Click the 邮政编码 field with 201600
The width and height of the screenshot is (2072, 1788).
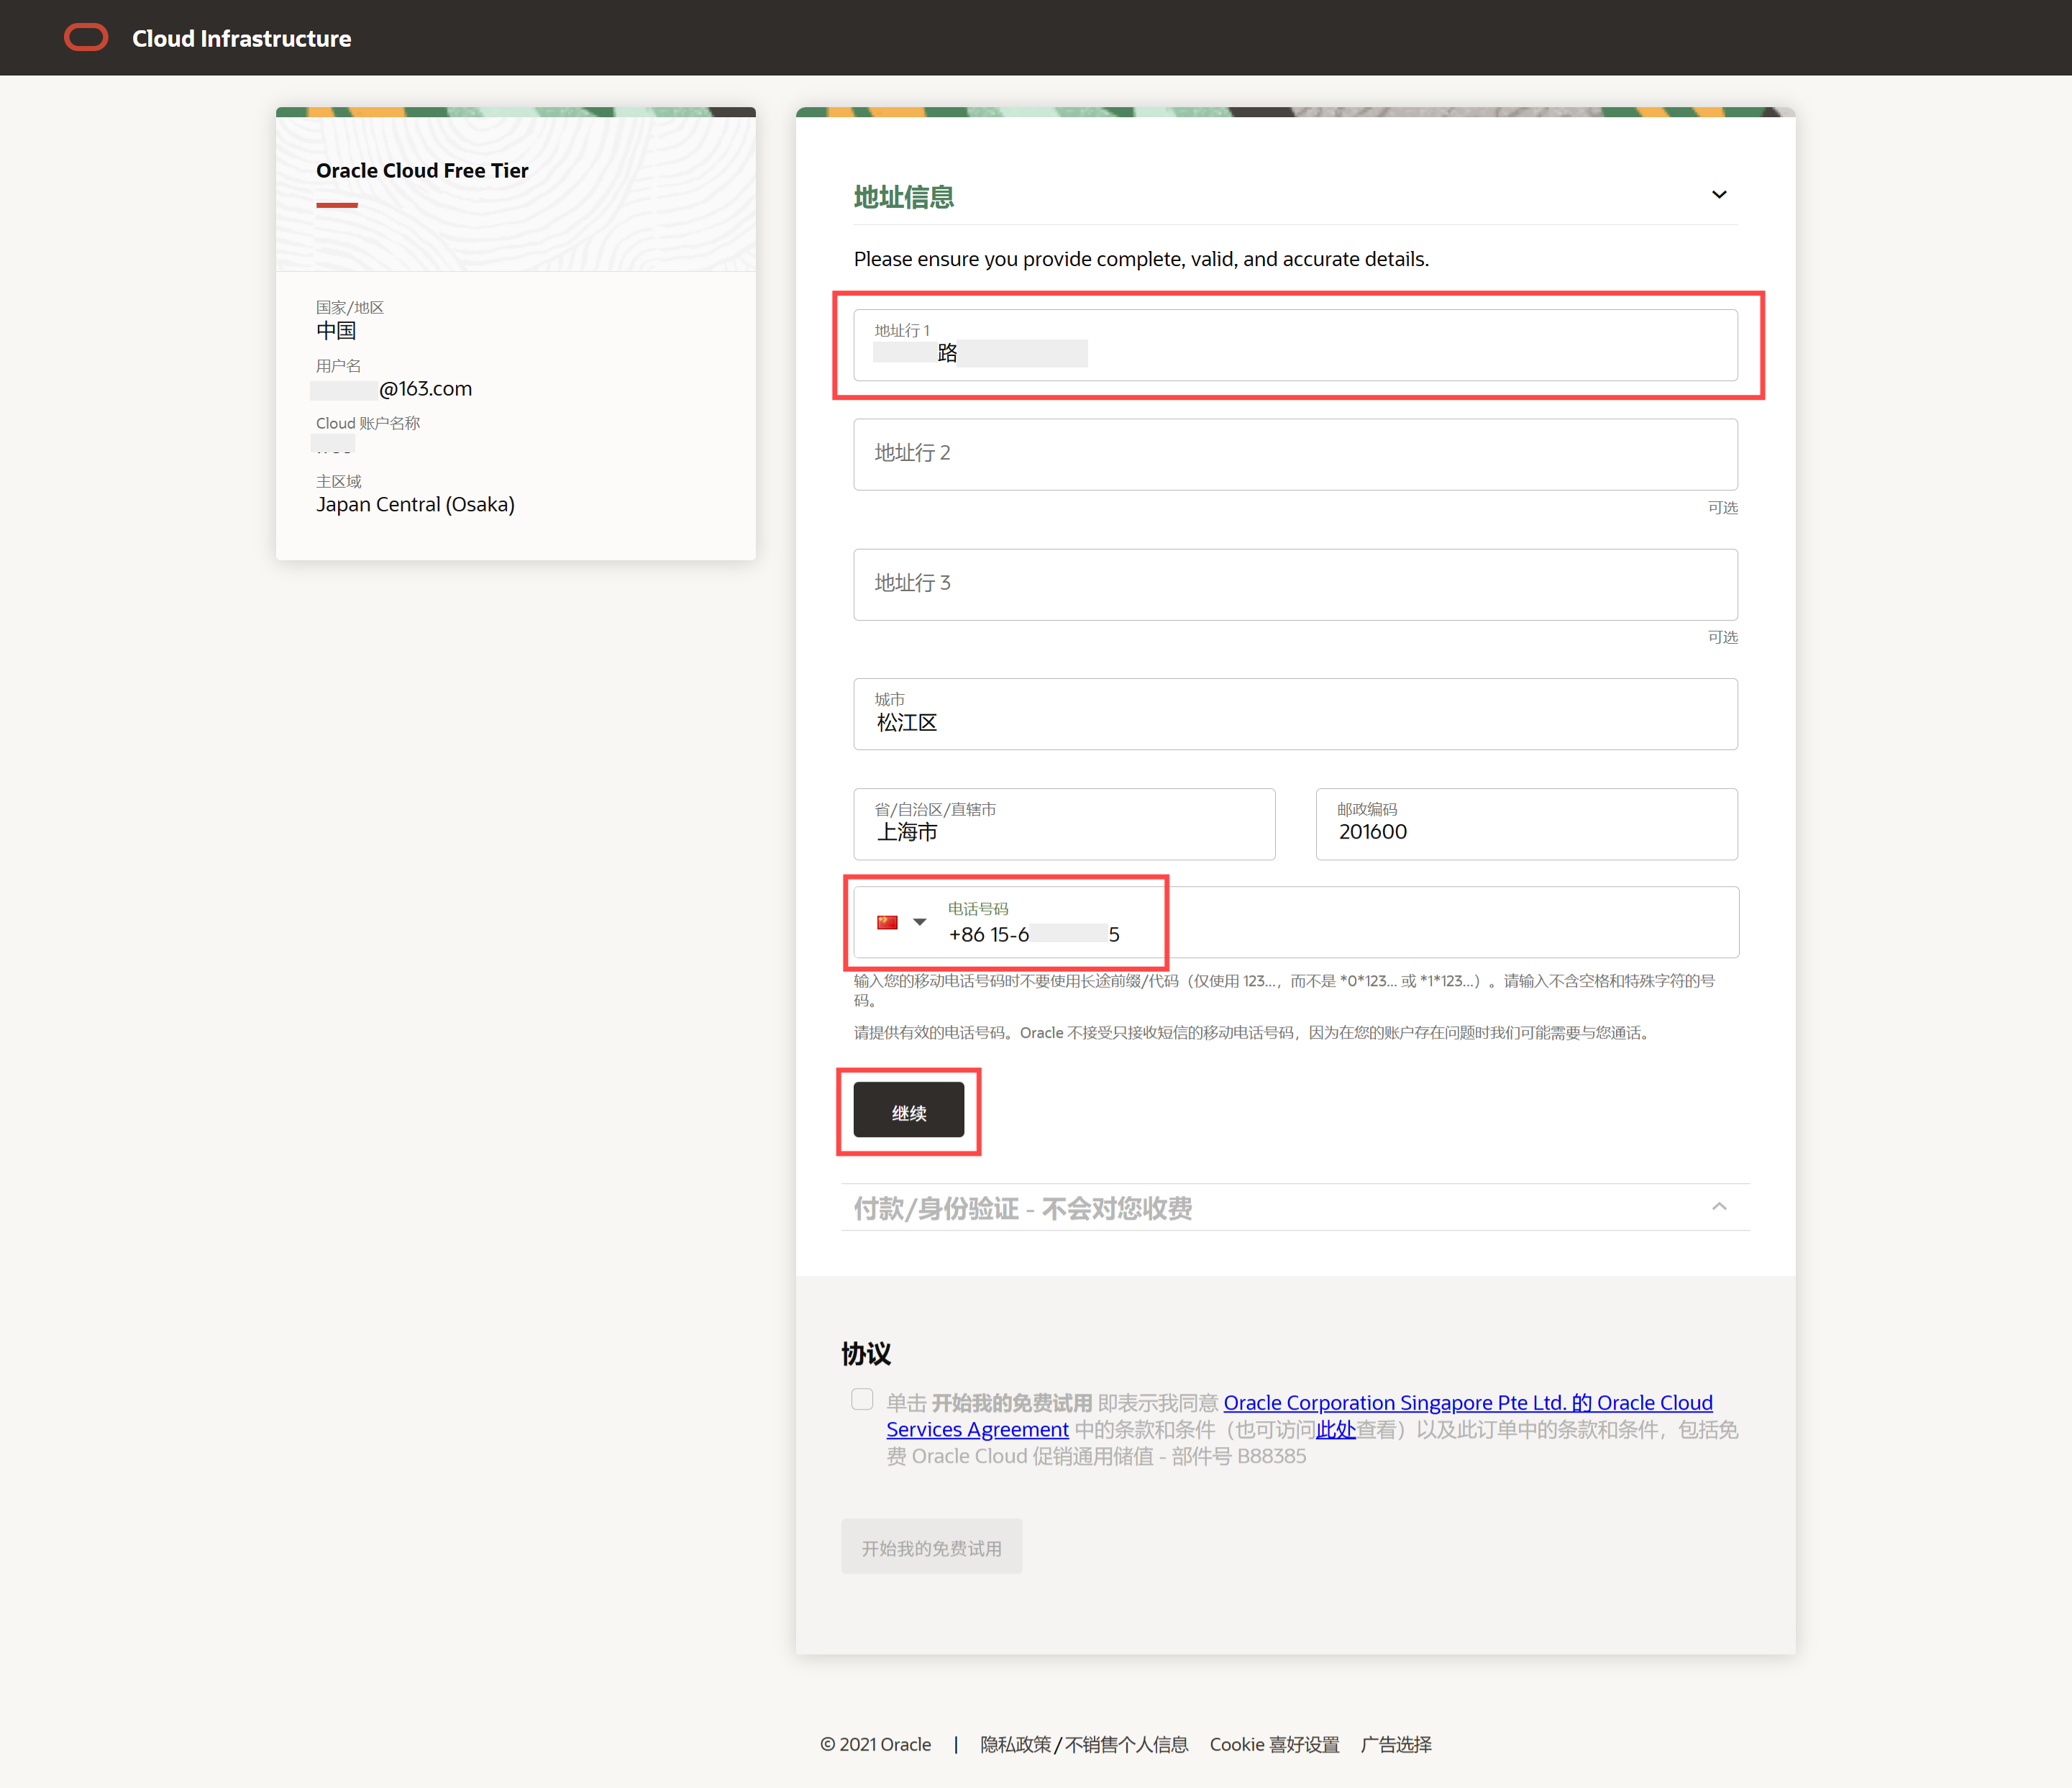click(1526, 824)
